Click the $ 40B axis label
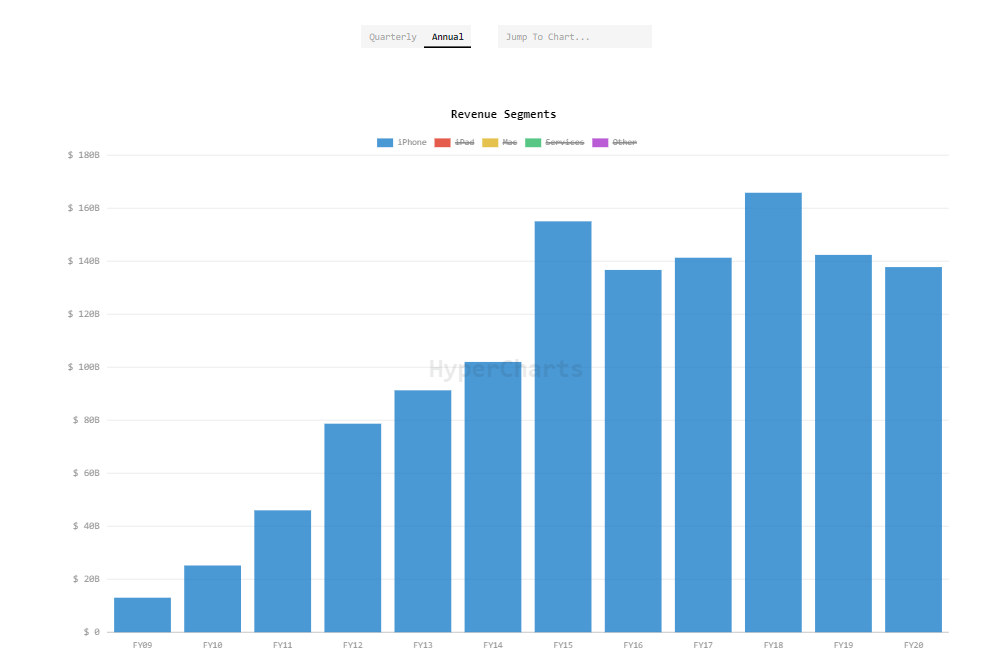This screenshot has width=1001, height=665. 86,526
